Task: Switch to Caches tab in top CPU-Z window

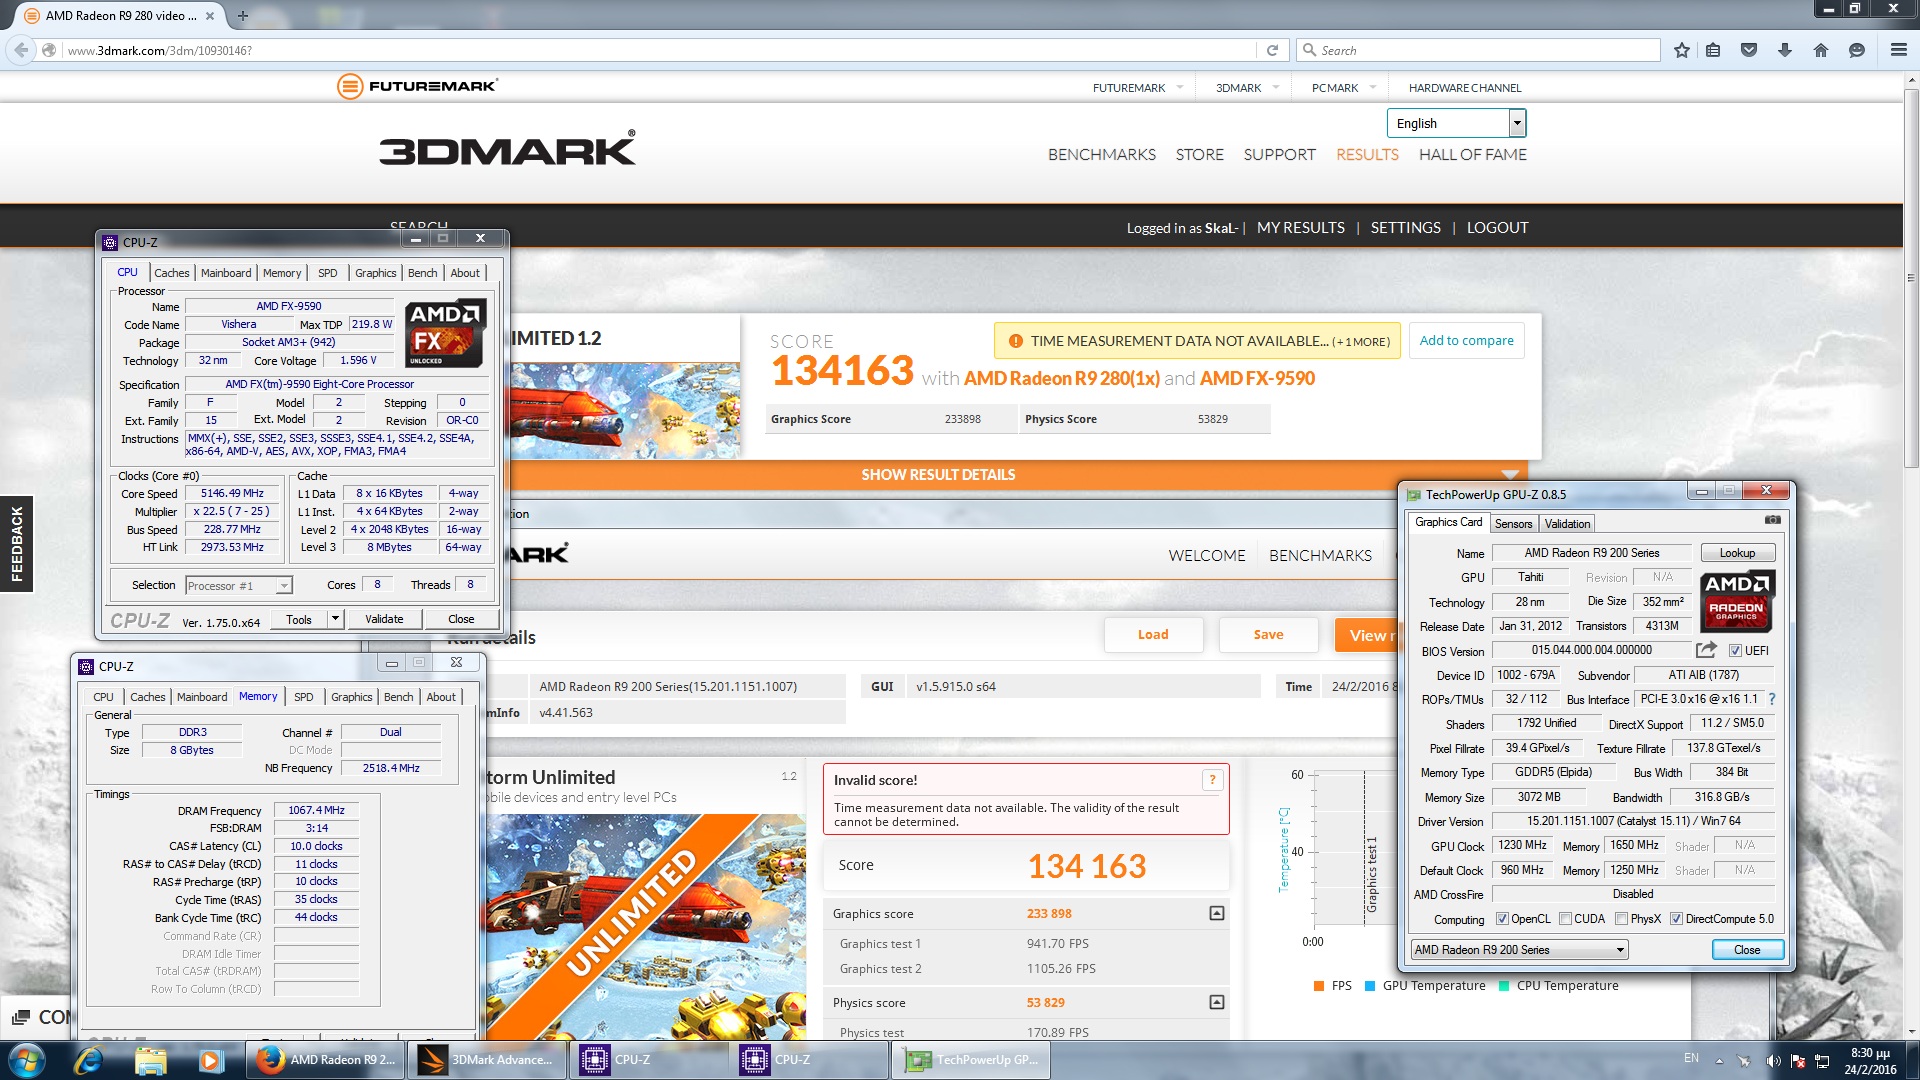Action: tap(171, 273)
